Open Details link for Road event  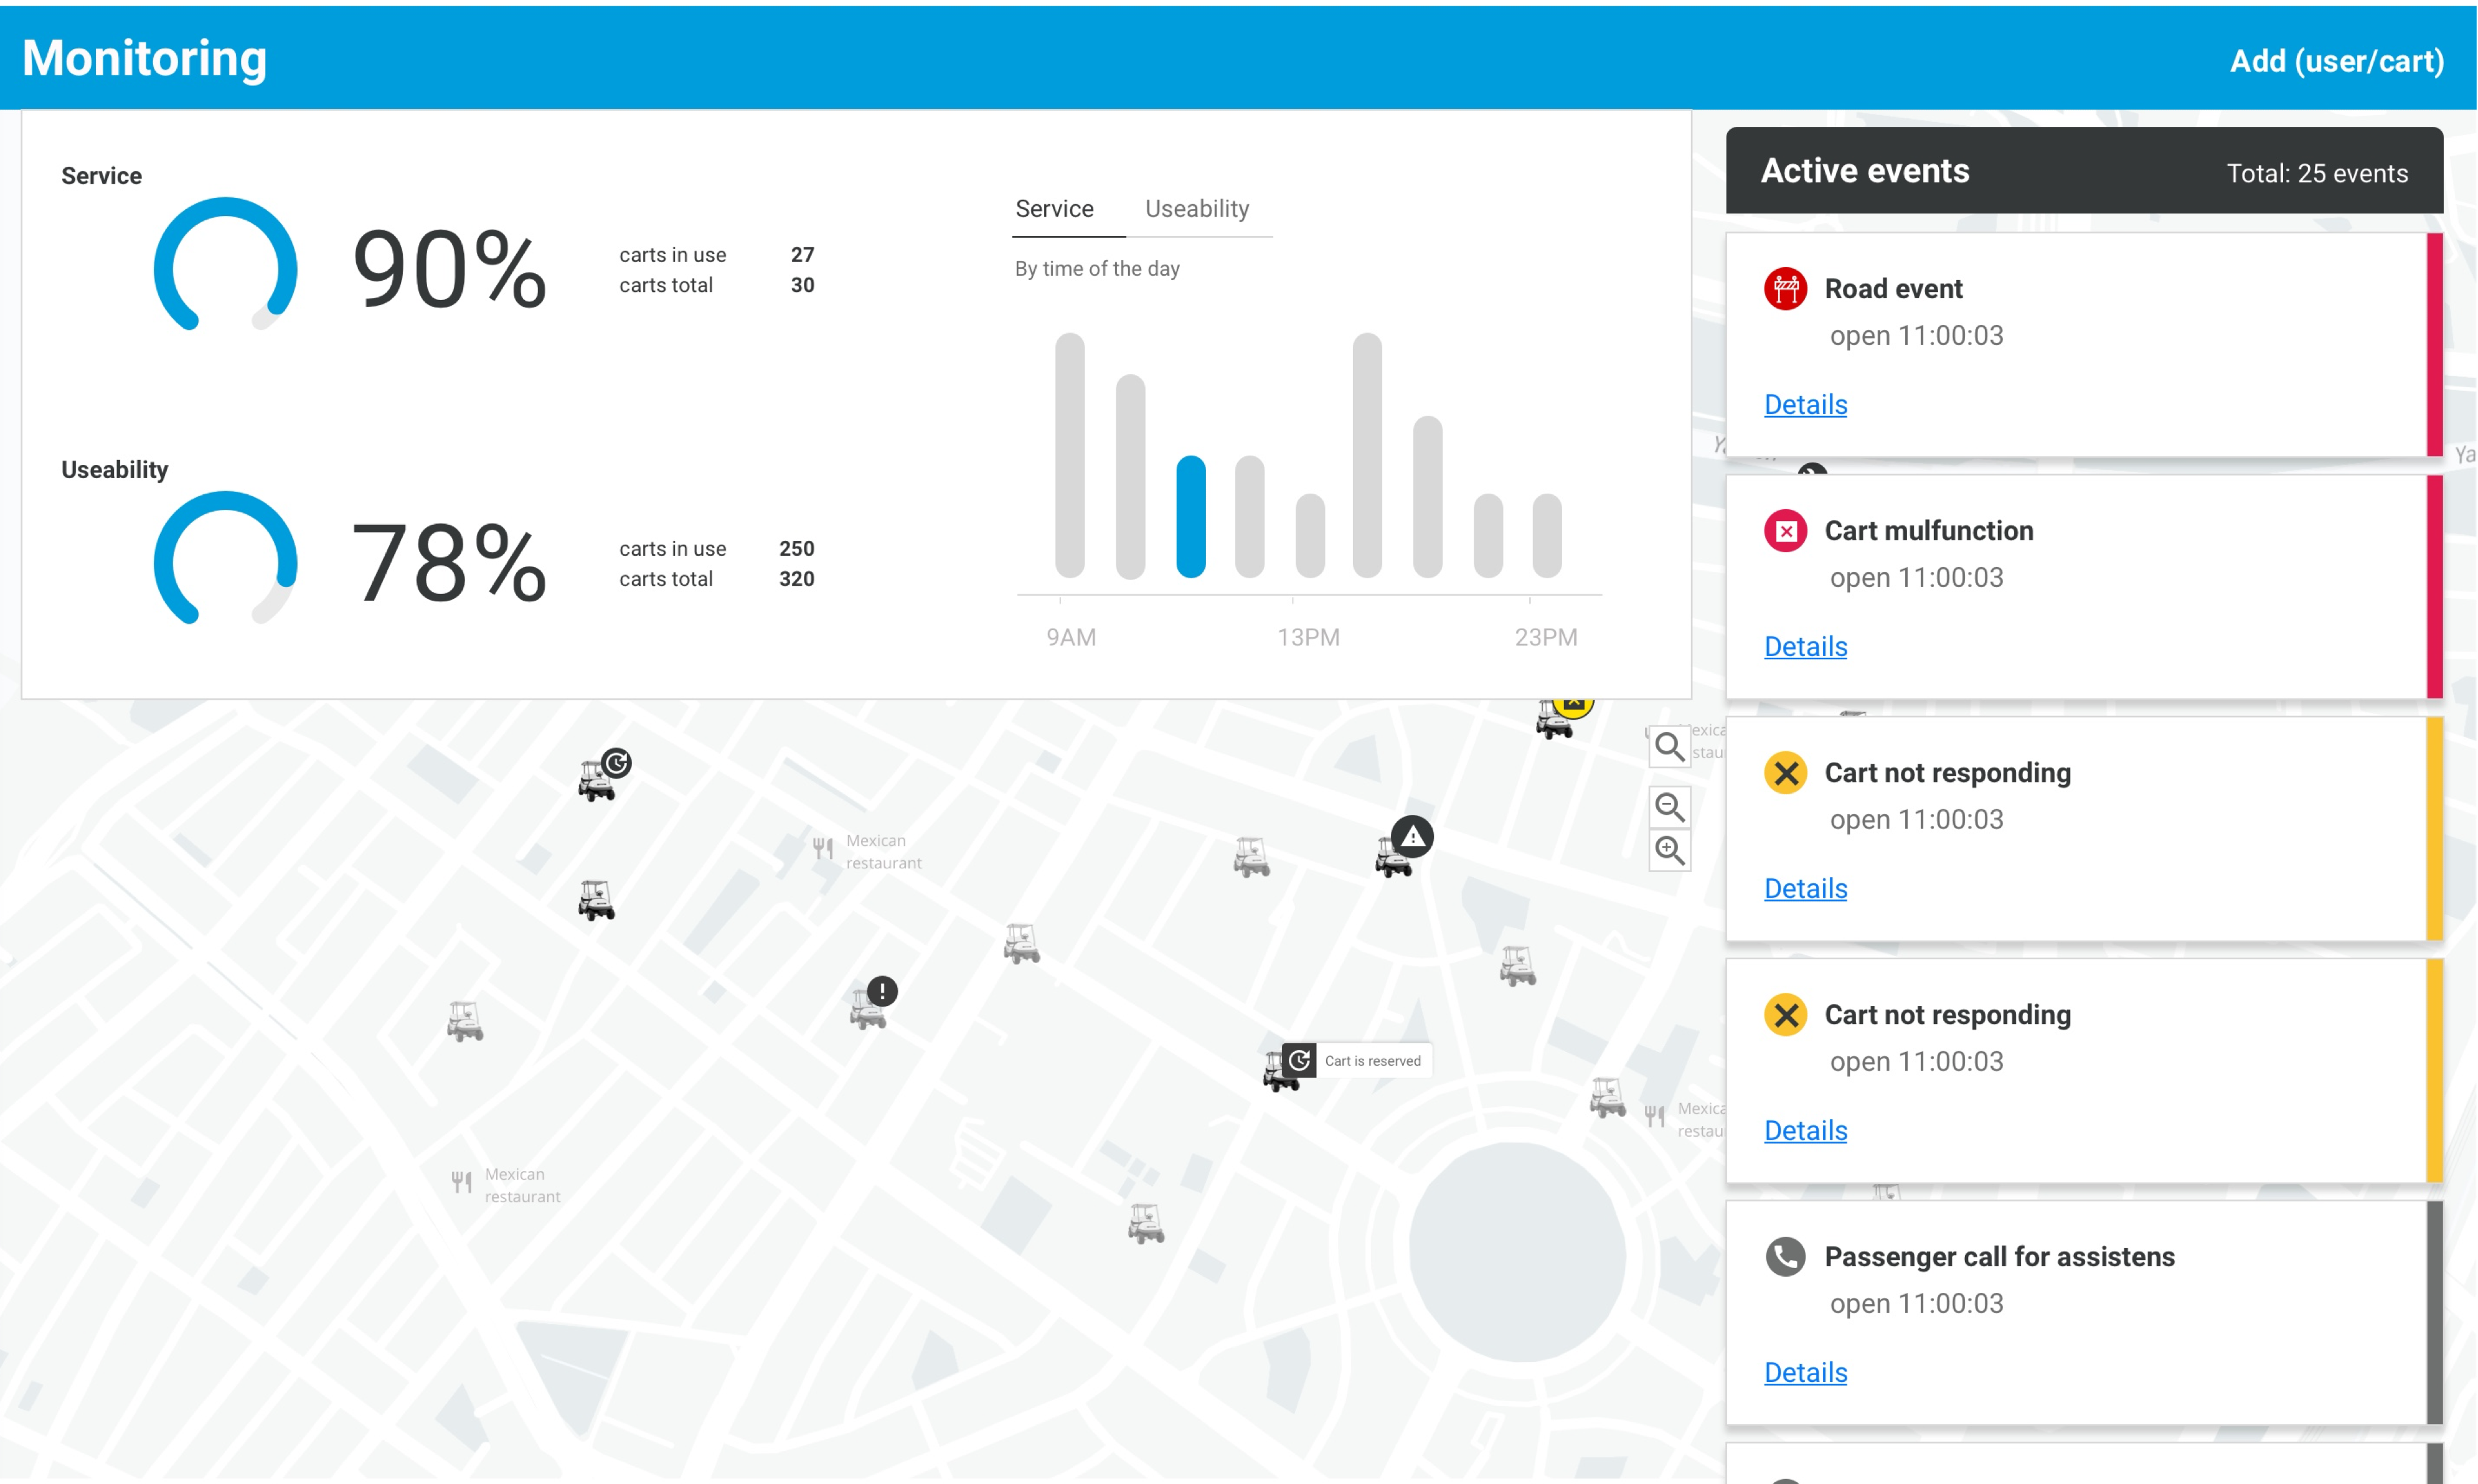(1805, 404)
